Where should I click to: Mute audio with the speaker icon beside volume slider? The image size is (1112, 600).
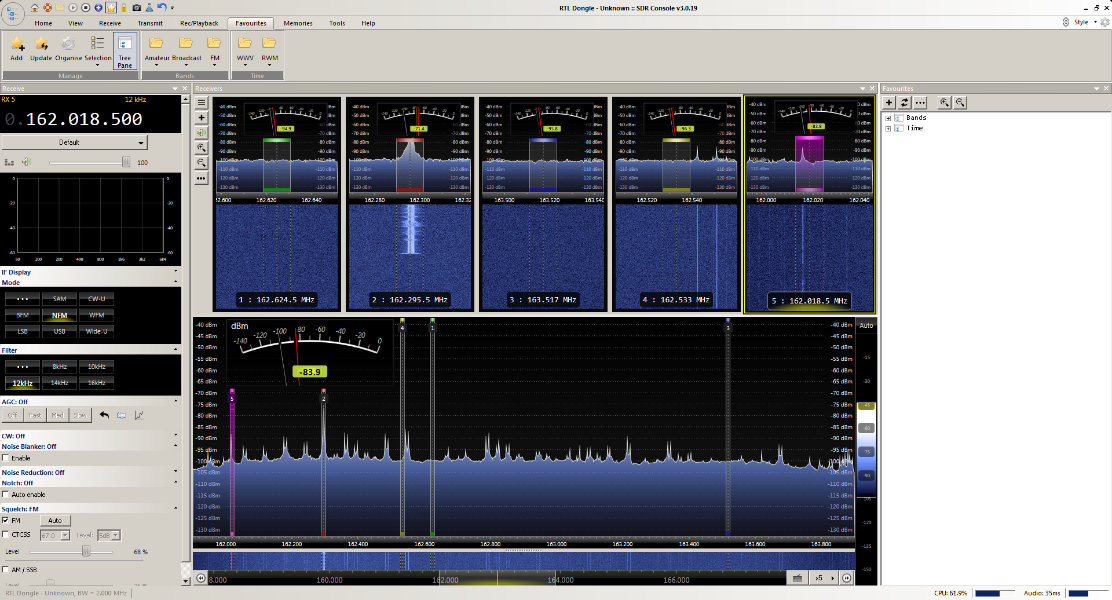pos(26,162)
